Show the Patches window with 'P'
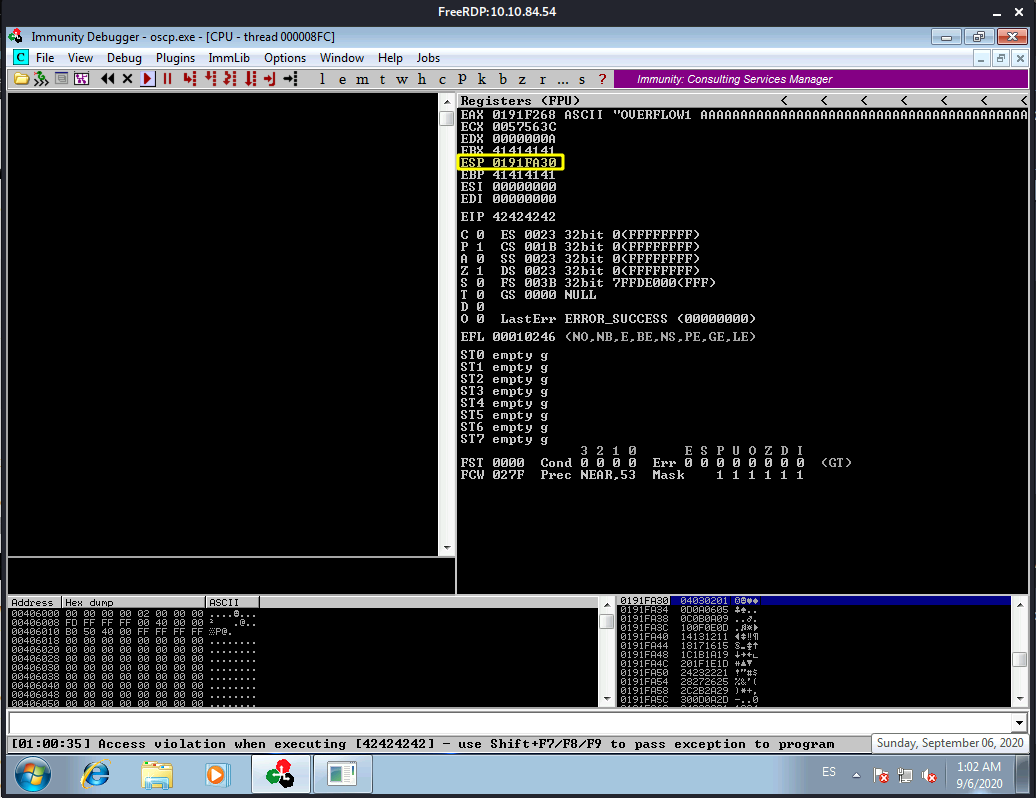The image size is (1036, 798). (462, 79)
